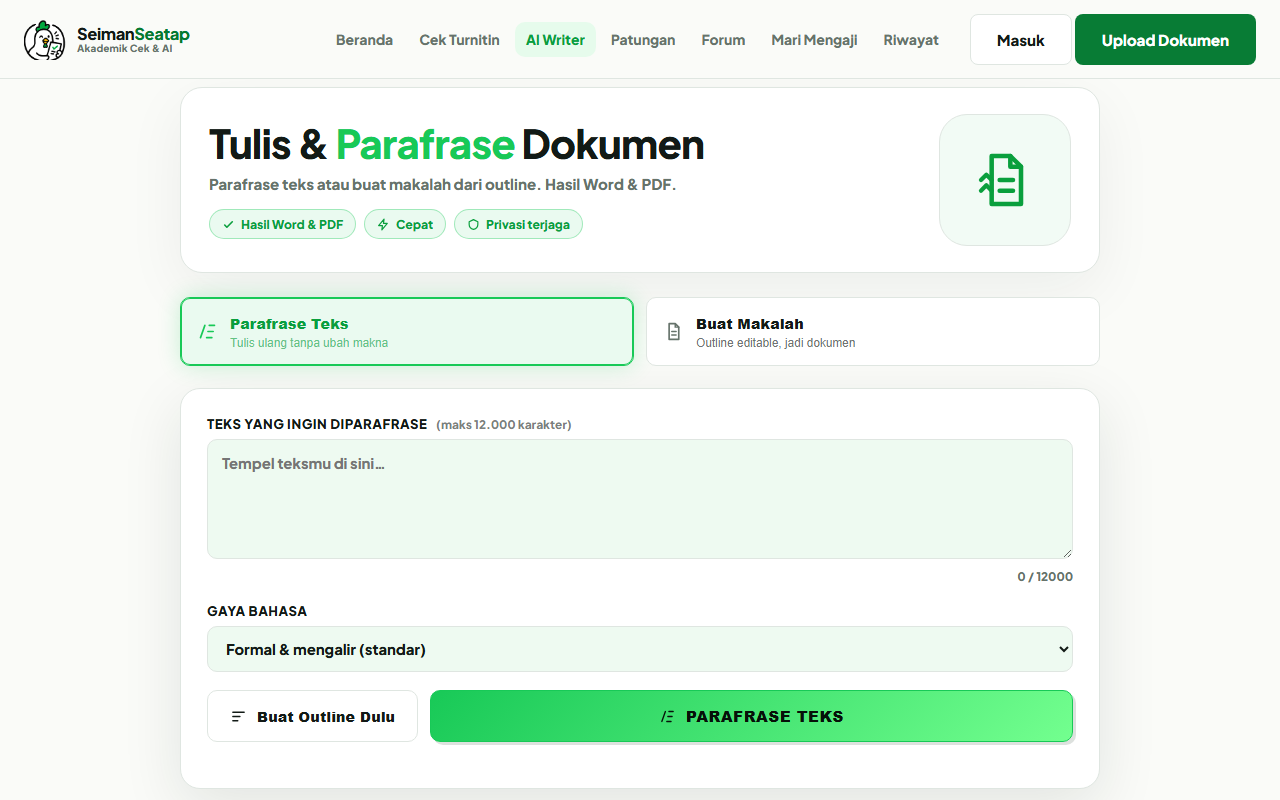Open Cek Turnitin from the navigation
The image size is (1280, 800).
(459, 40)
